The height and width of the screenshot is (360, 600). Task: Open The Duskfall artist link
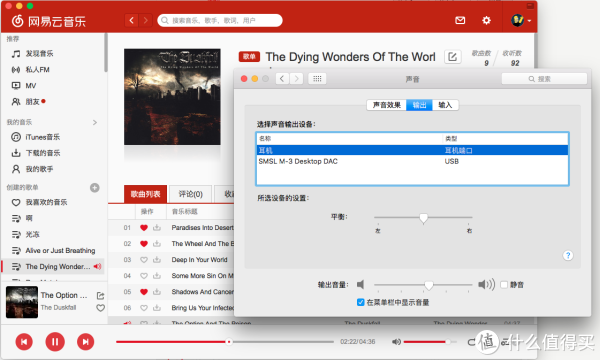[x=58, y=308]
